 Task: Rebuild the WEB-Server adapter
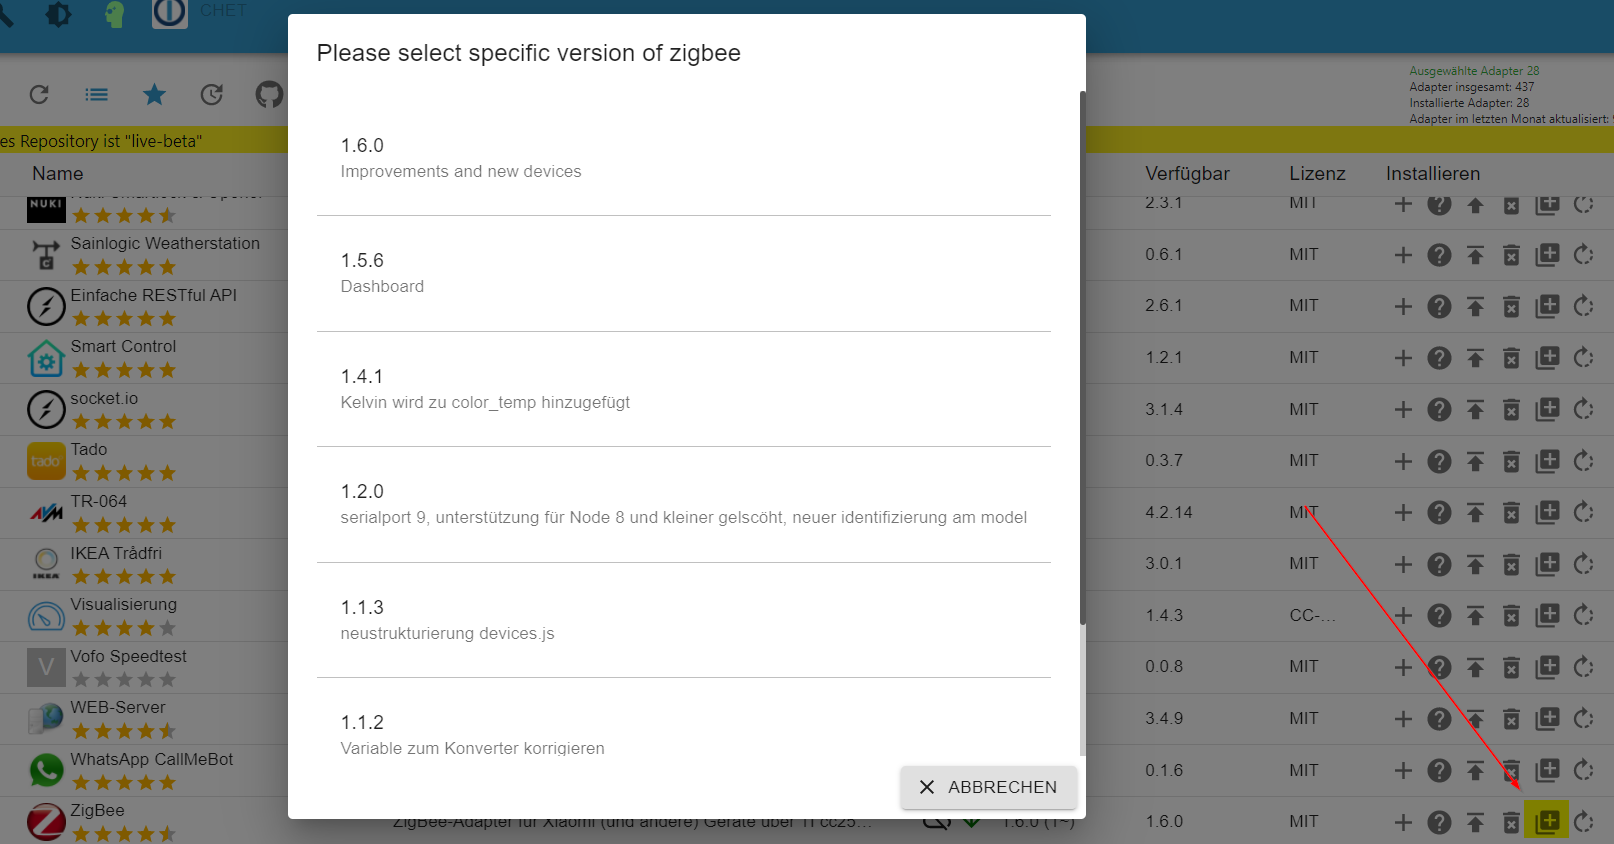[x=1583, y=718]
